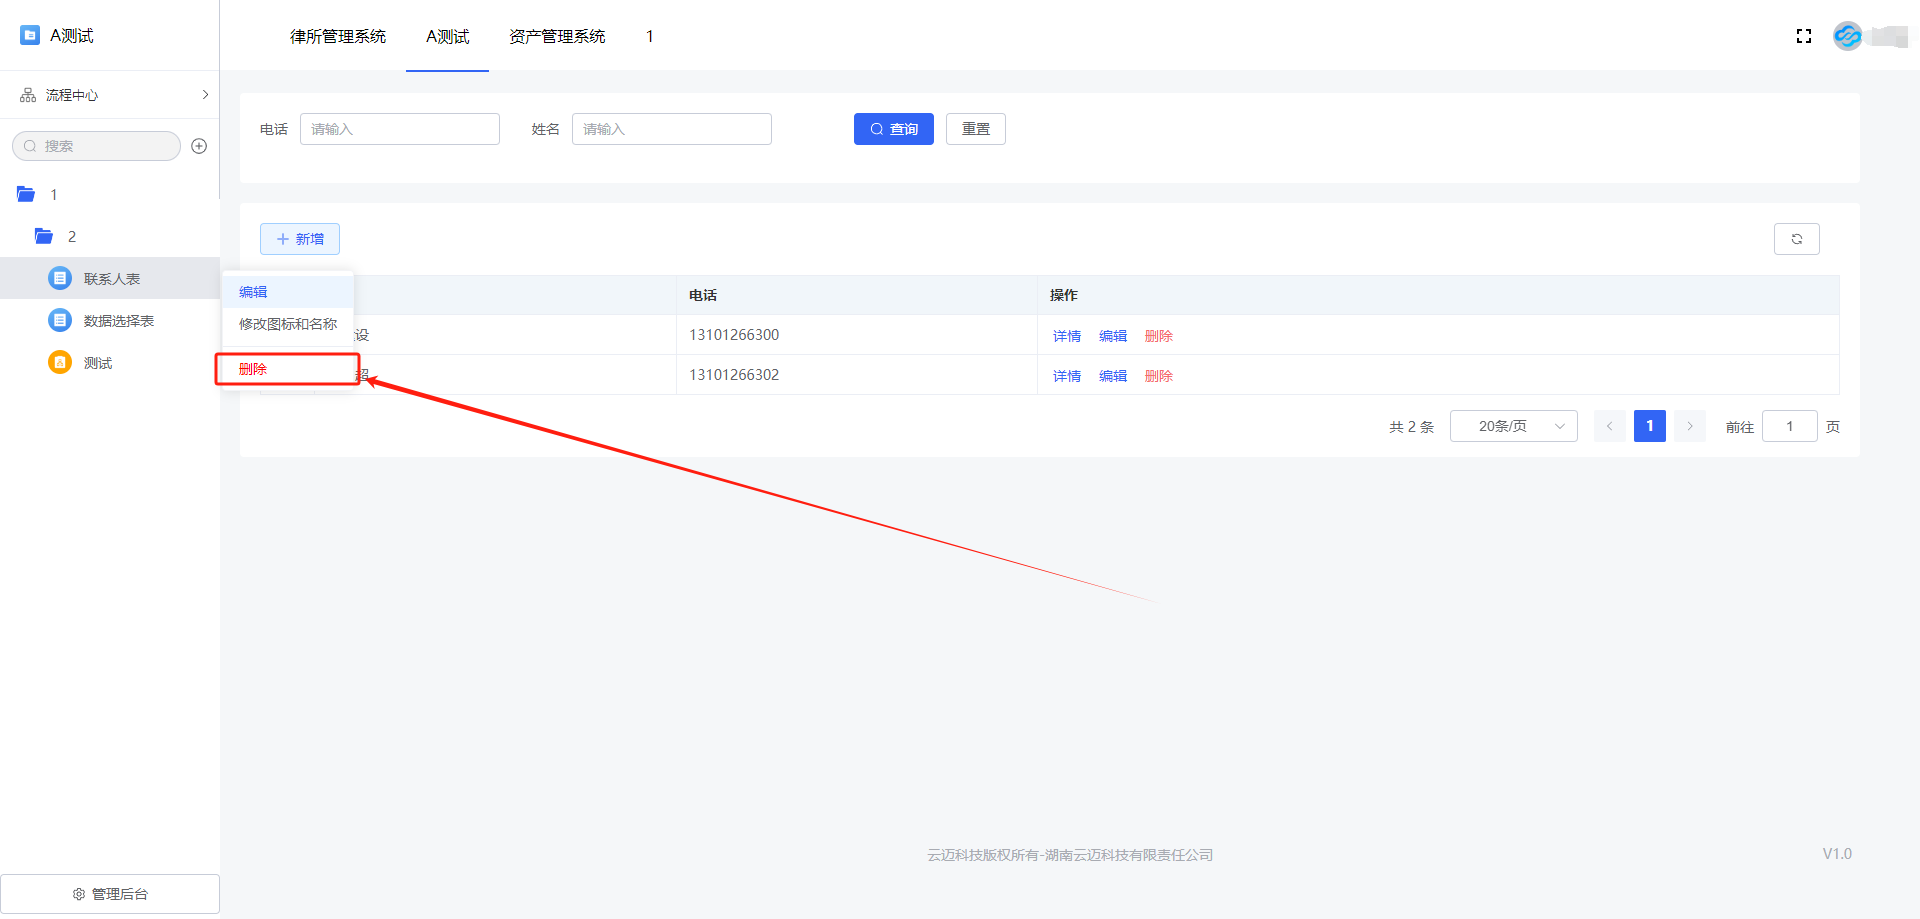
Task: Select 删除 in the context menu
Action: point(253,369)
